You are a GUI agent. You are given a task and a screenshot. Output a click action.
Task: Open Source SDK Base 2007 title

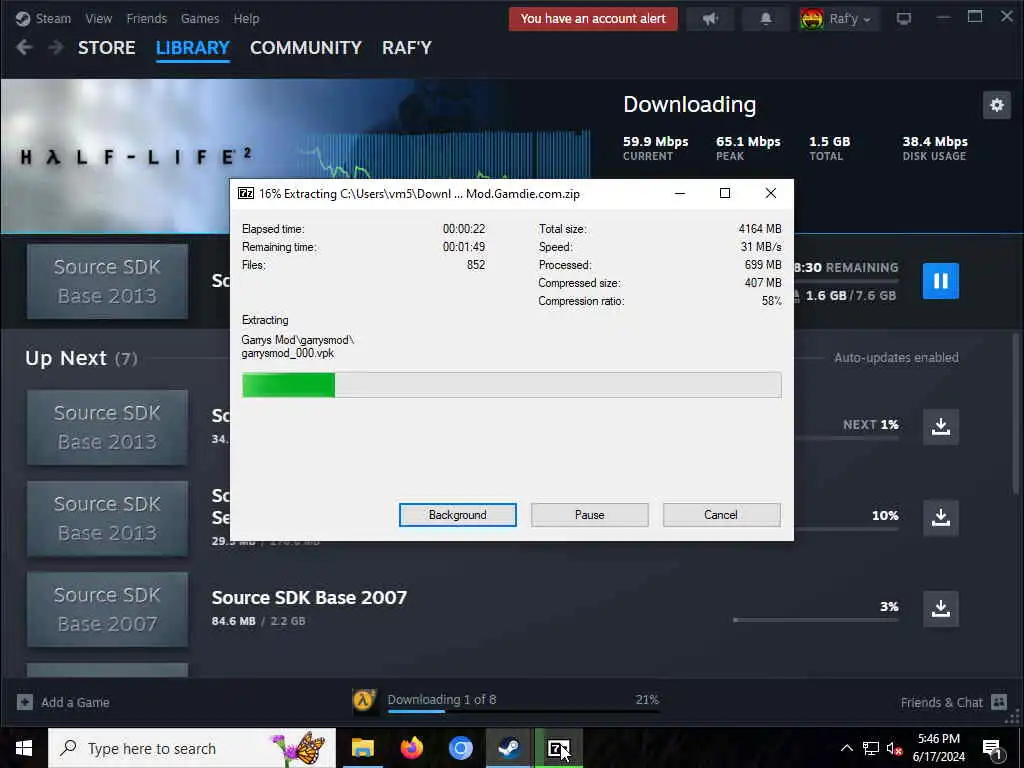coord(309,597)
